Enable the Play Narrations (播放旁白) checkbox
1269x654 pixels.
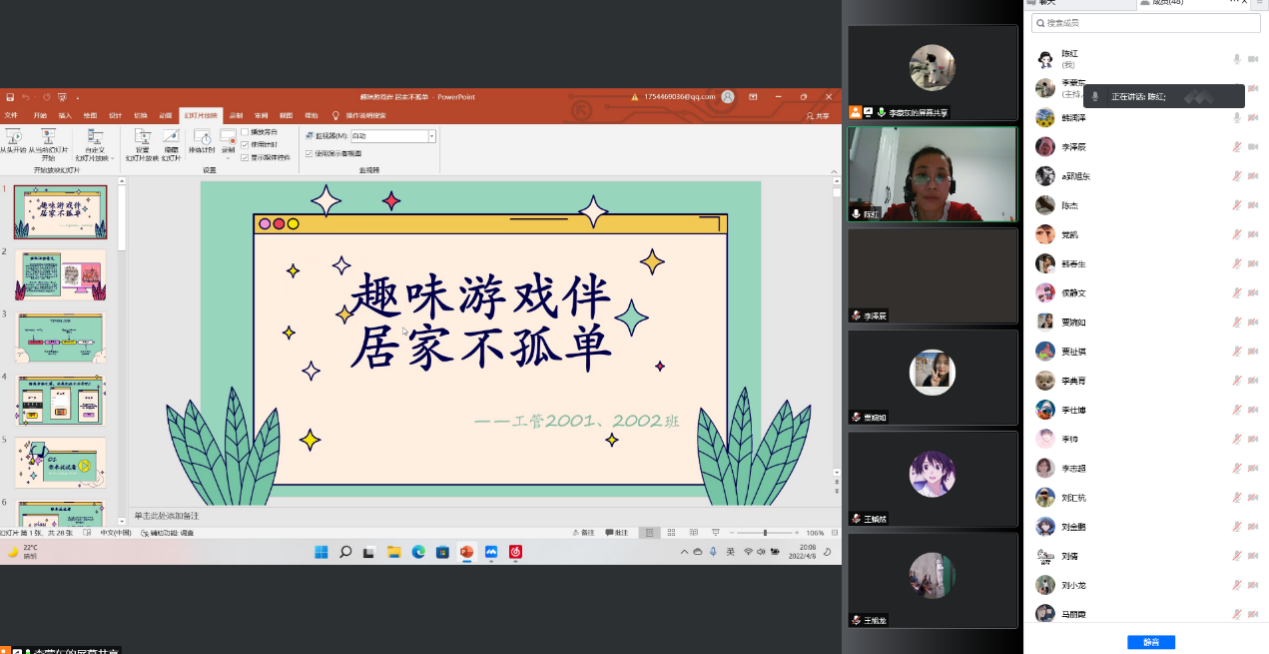[245, 132]
